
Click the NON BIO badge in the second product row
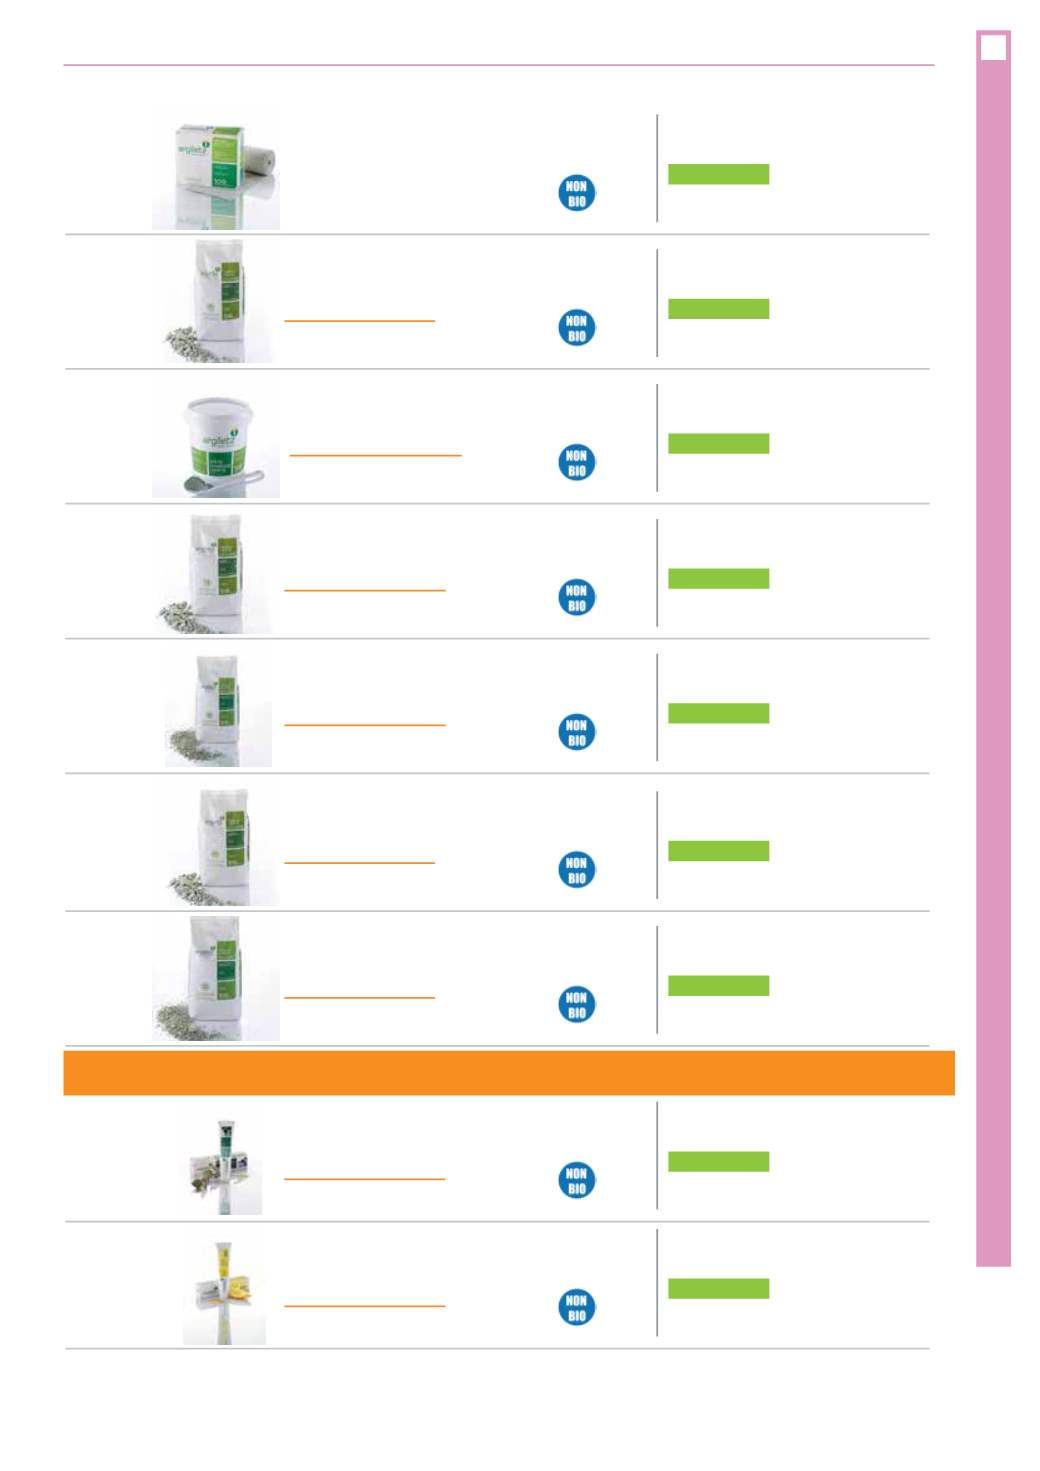[576, 328]
